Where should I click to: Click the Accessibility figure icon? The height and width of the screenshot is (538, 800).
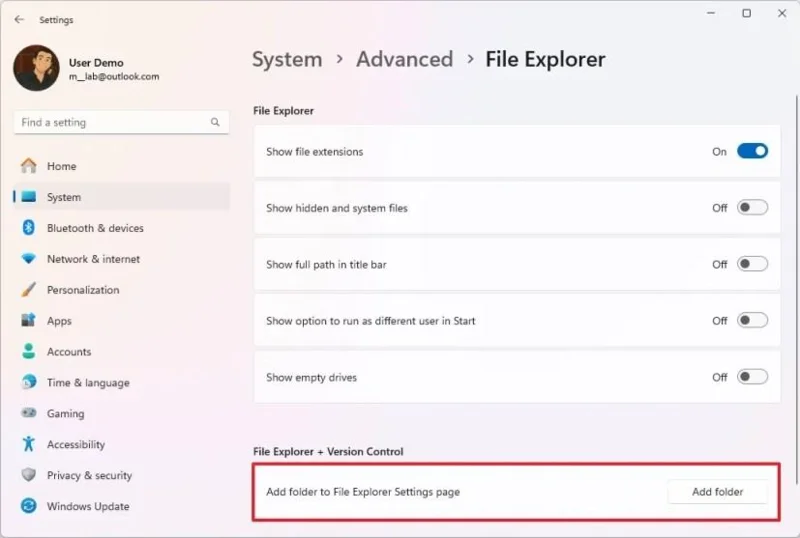29,444
